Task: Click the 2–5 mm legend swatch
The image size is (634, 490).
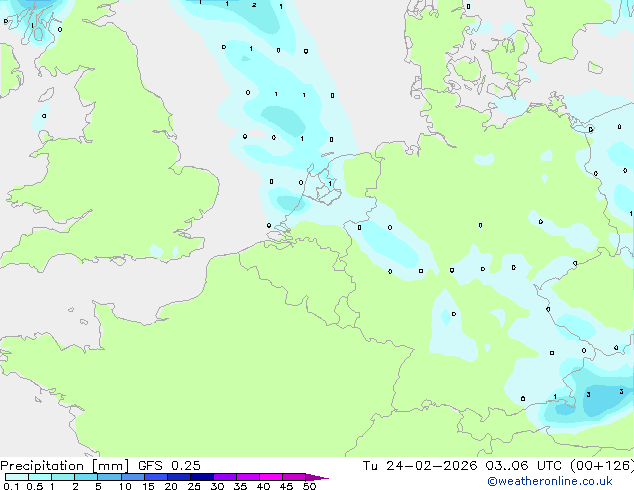Action: [86, 477]
